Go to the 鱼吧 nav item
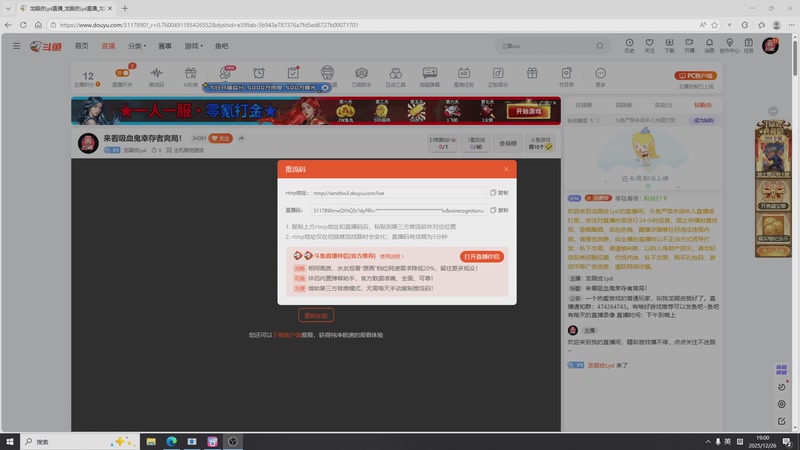The height and width of the screenshot is (450, 800). 221,46
